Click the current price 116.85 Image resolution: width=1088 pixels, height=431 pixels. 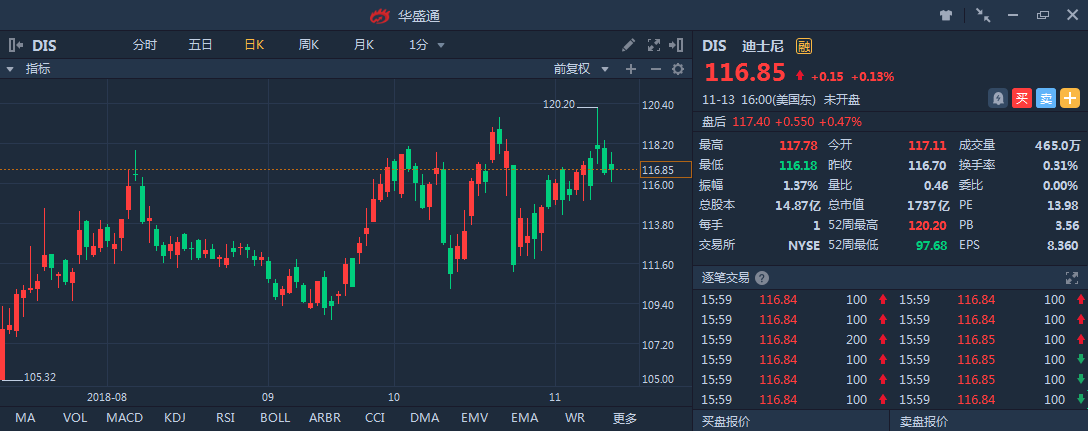tap(745, 72)
